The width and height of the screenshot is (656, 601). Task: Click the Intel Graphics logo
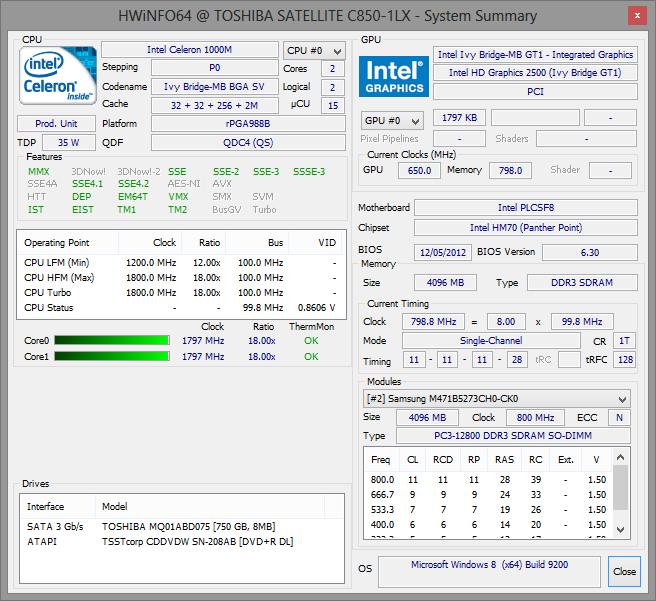click(x=394, y=77)
